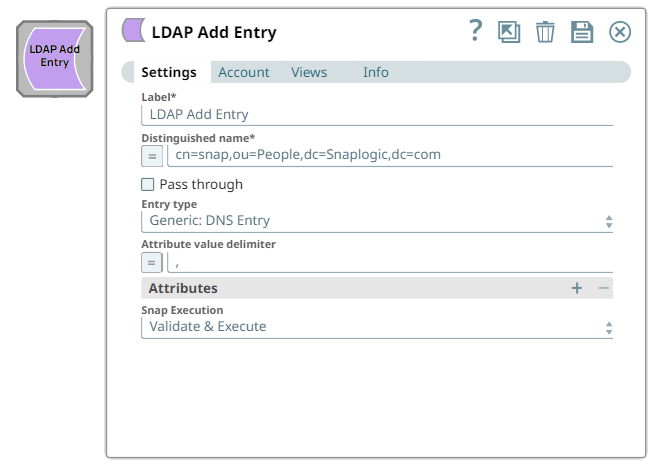Save settings with the floppy disk icon
Image resolution: width=658 pixels, height=470 pixels.
coord(582,32)
